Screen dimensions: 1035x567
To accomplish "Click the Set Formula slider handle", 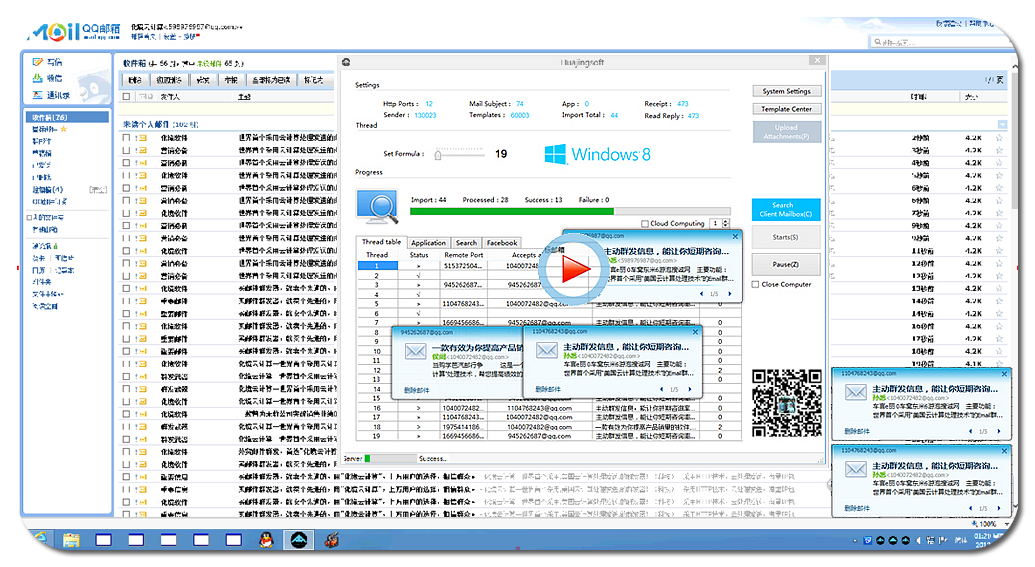I will [x=438, y=155].
